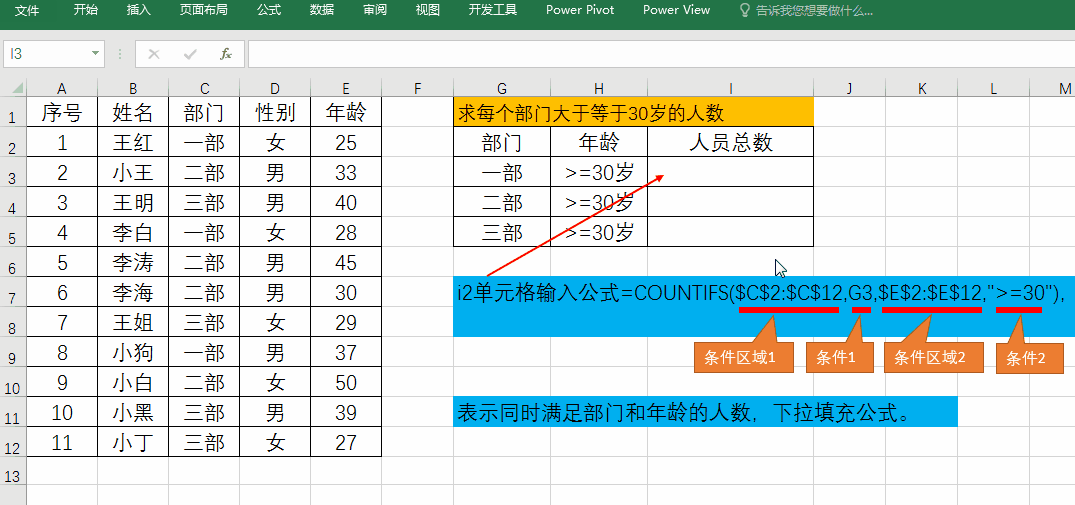Click 三部 in the summary table

[x=502, y=232]
